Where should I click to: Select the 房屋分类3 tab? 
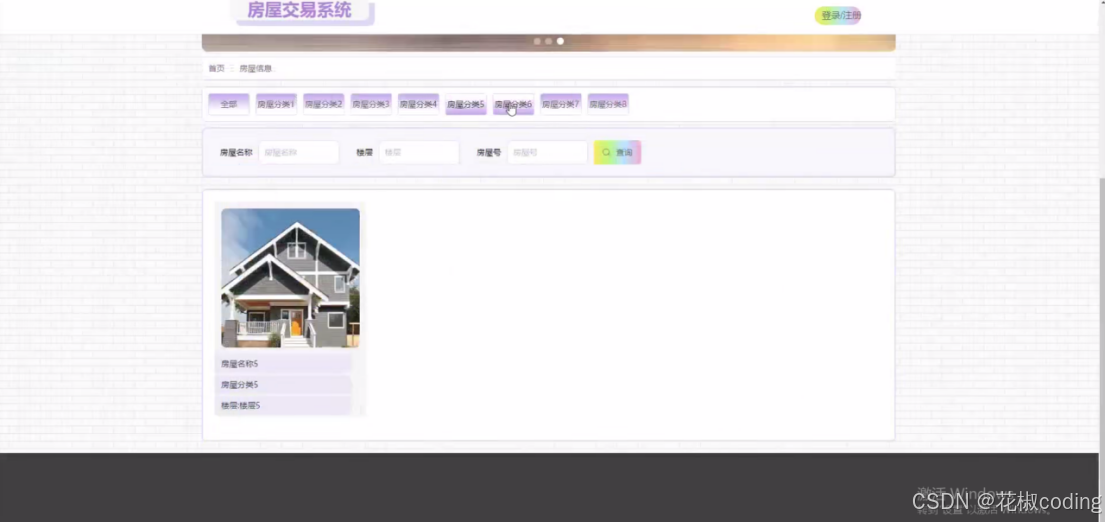(x=371, y=104)
